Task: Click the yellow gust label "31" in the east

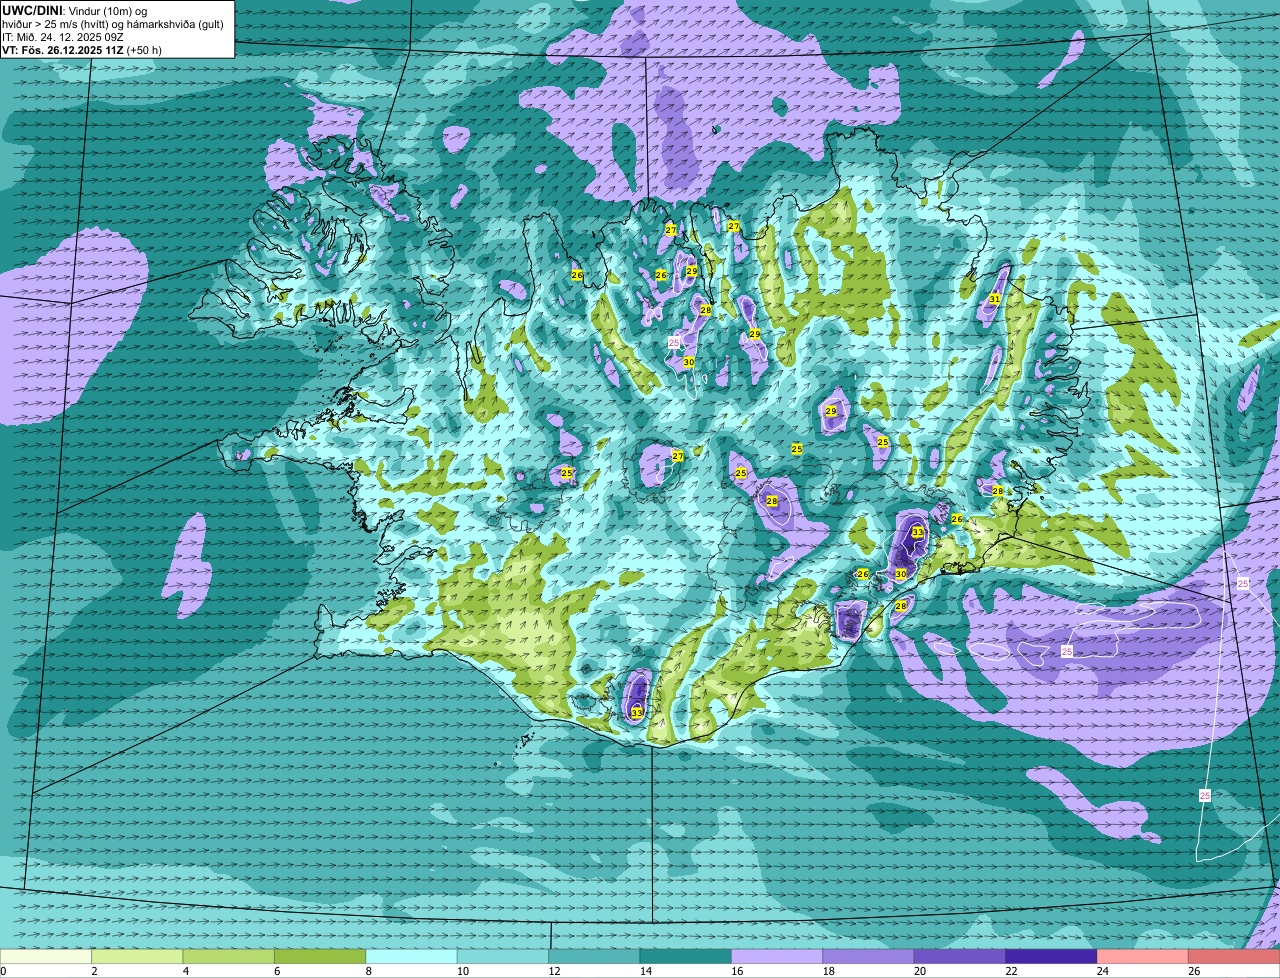Action: tap(994, 299)
